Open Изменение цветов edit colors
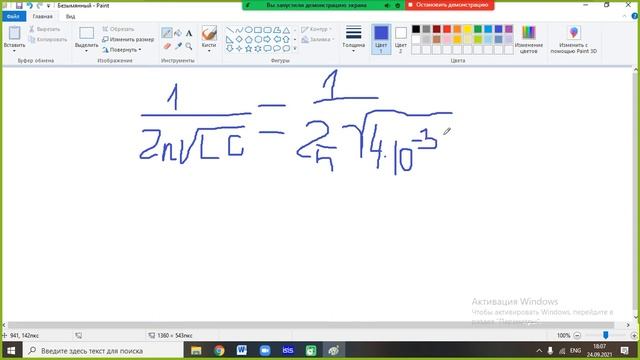 coord(528,39)
